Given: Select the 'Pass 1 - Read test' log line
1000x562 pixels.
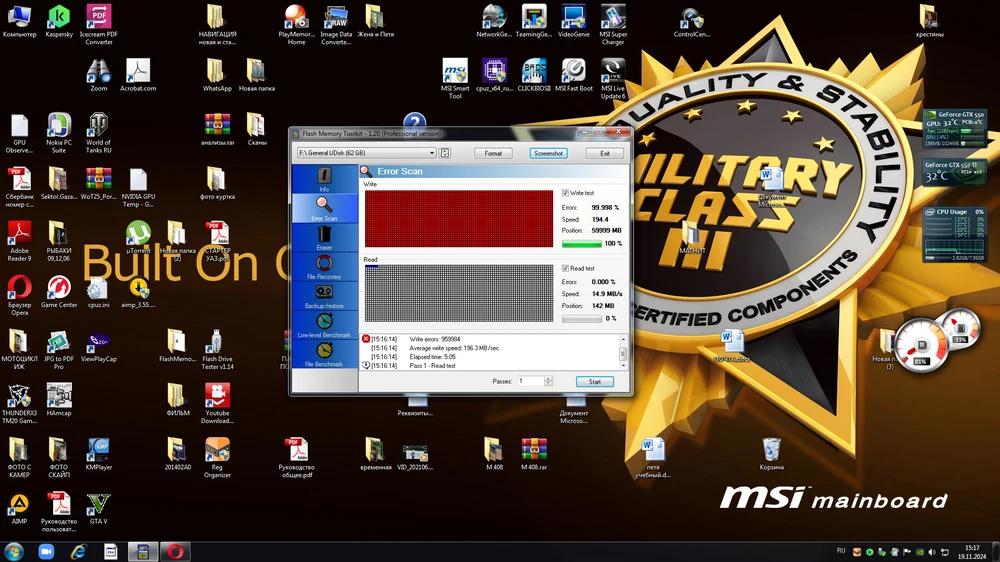Looking at the screenshot, I should click(x=432, y=366).
